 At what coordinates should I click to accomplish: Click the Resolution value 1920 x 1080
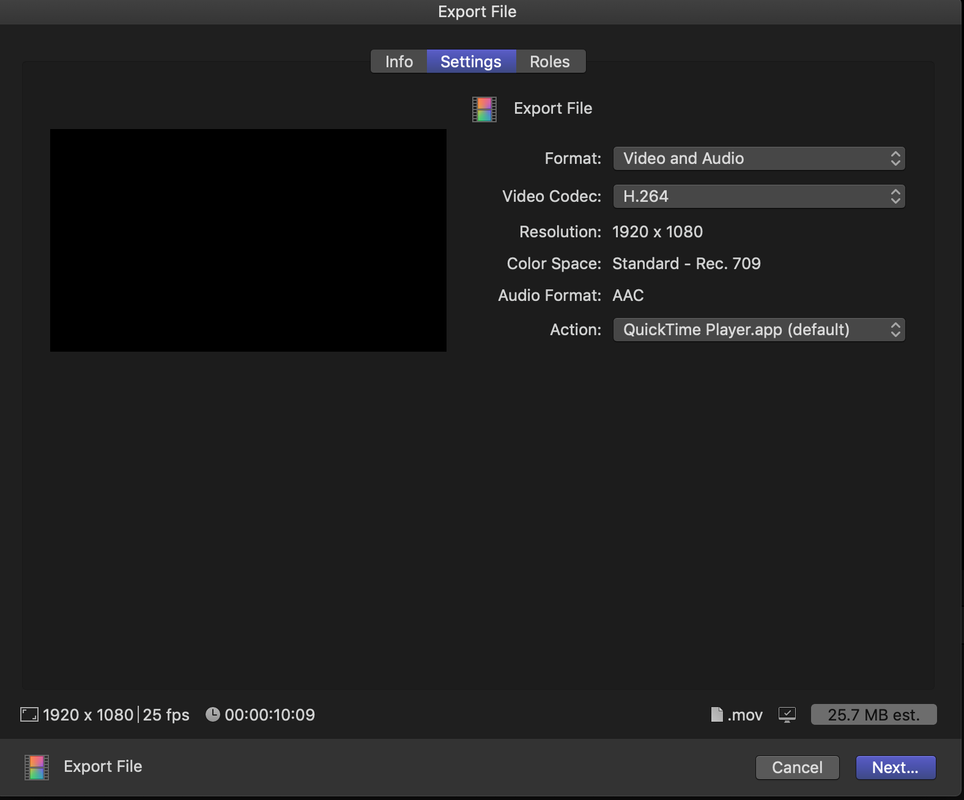(x=657, y=232)
